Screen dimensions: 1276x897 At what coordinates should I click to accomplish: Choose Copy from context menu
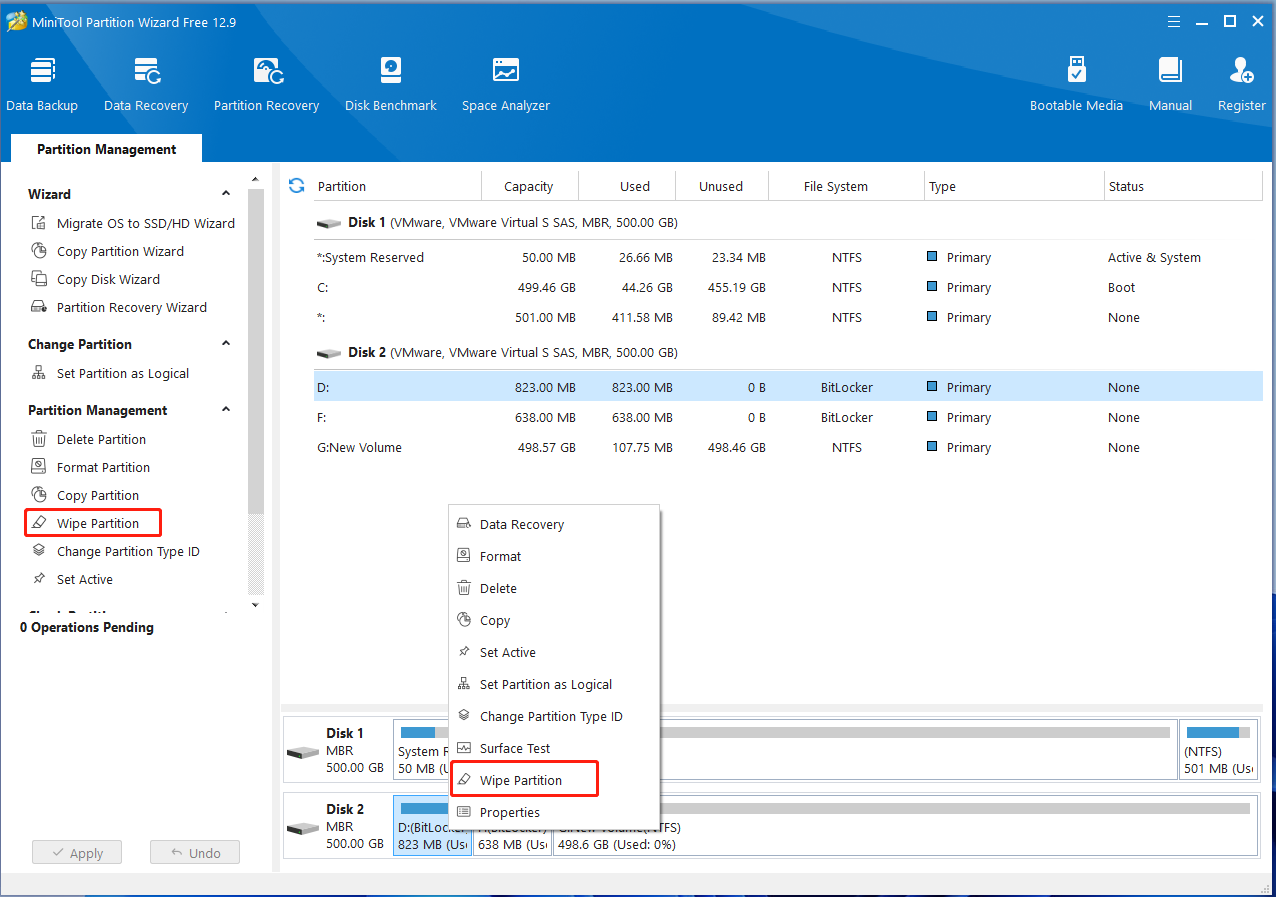point(554,620)
